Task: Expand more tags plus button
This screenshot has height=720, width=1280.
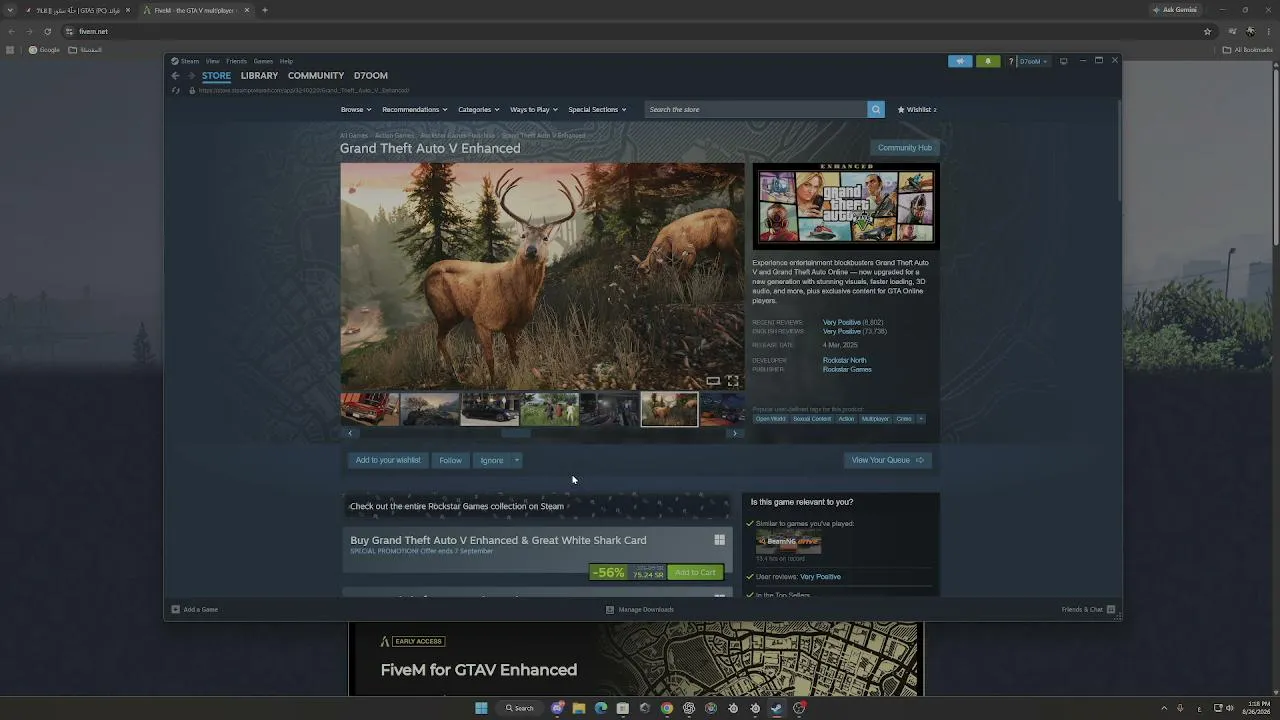Action: pos(921,419)
